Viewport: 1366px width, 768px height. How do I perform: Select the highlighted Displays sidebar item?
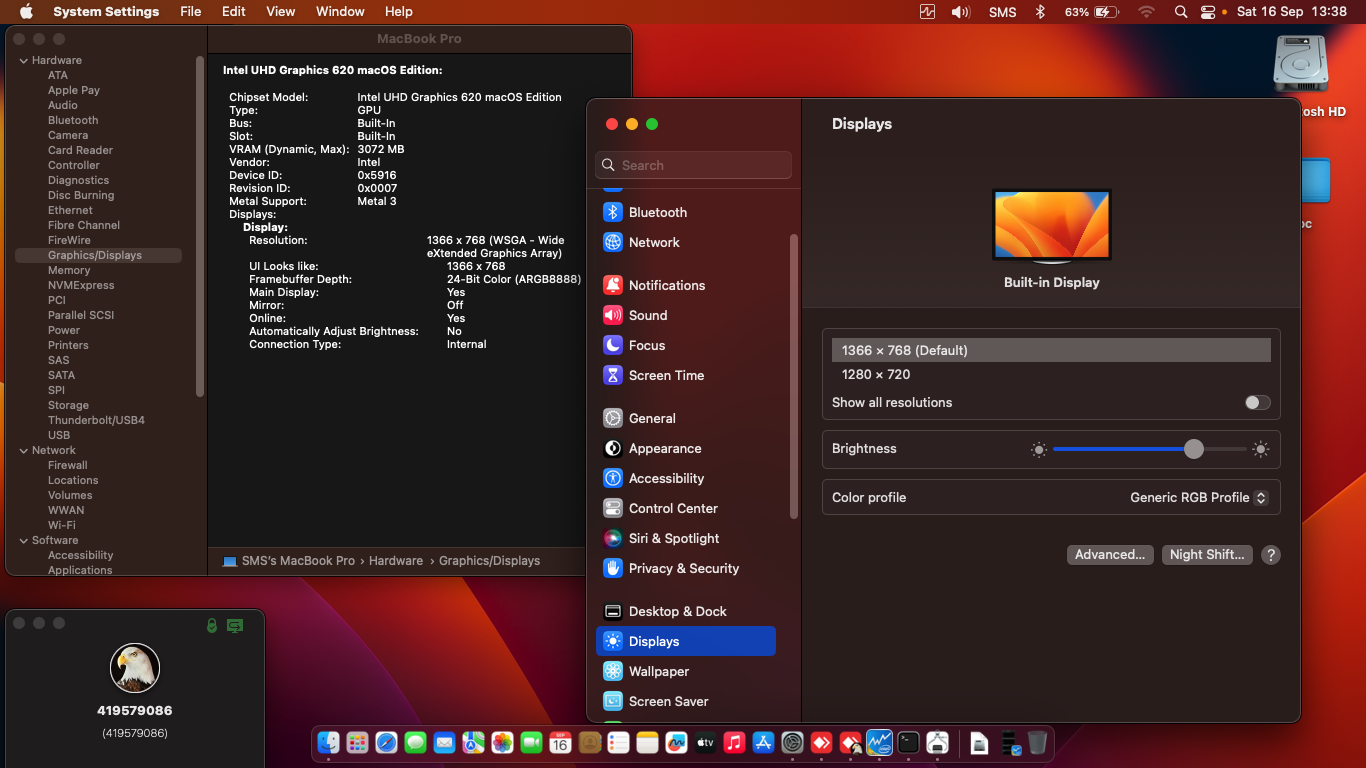click(685, 641)
